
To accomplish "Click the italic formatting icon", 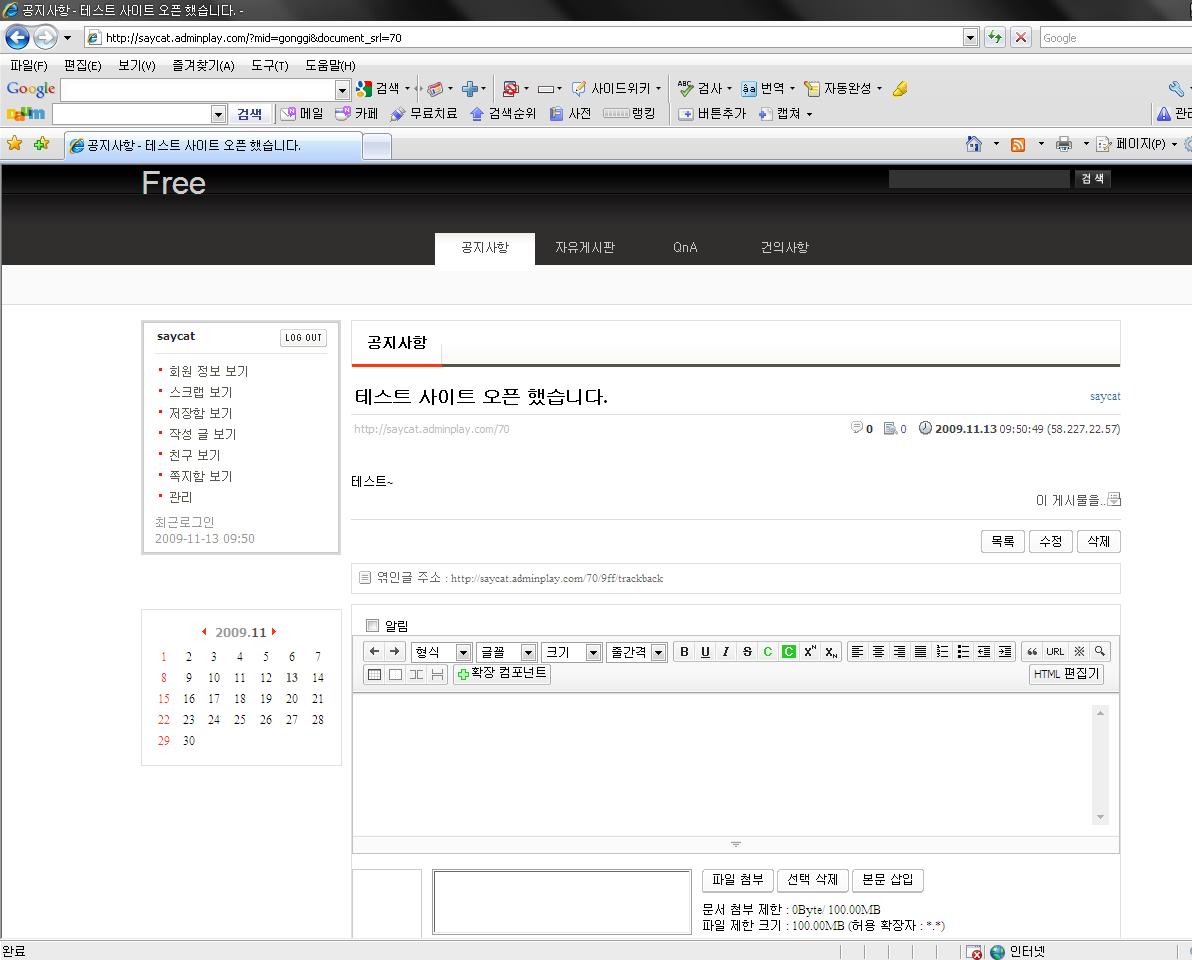I will [x=726, y=652].
